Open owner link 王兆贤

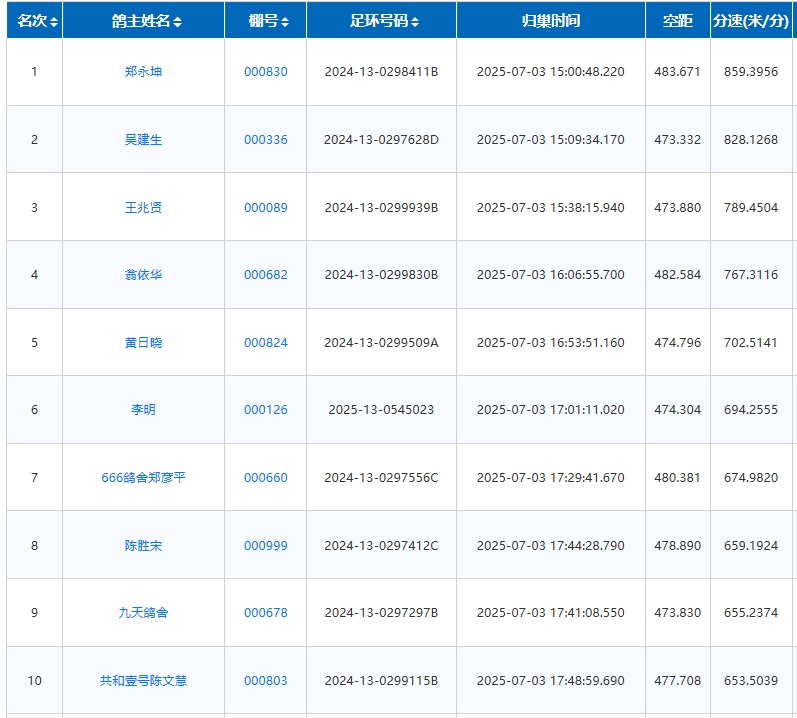coord(143,208)
